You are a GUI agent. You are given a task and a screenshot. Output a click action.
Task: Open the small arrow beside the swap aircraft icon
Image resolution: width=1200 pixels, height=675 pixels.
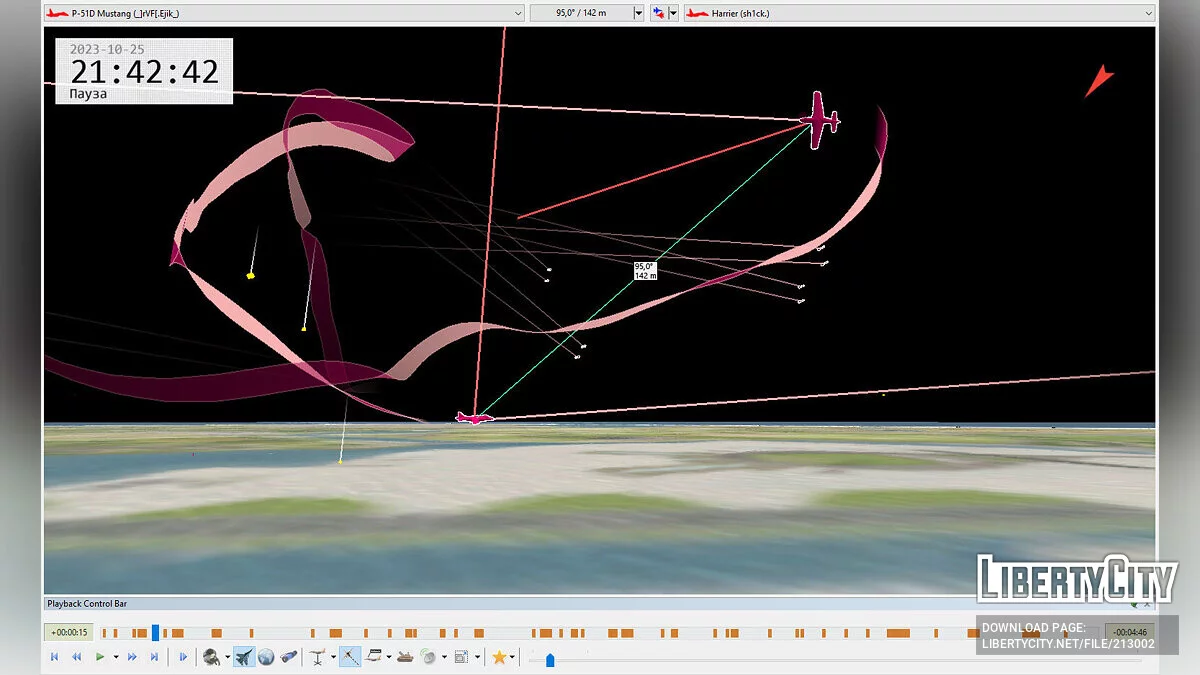click(x=673, y=13)
